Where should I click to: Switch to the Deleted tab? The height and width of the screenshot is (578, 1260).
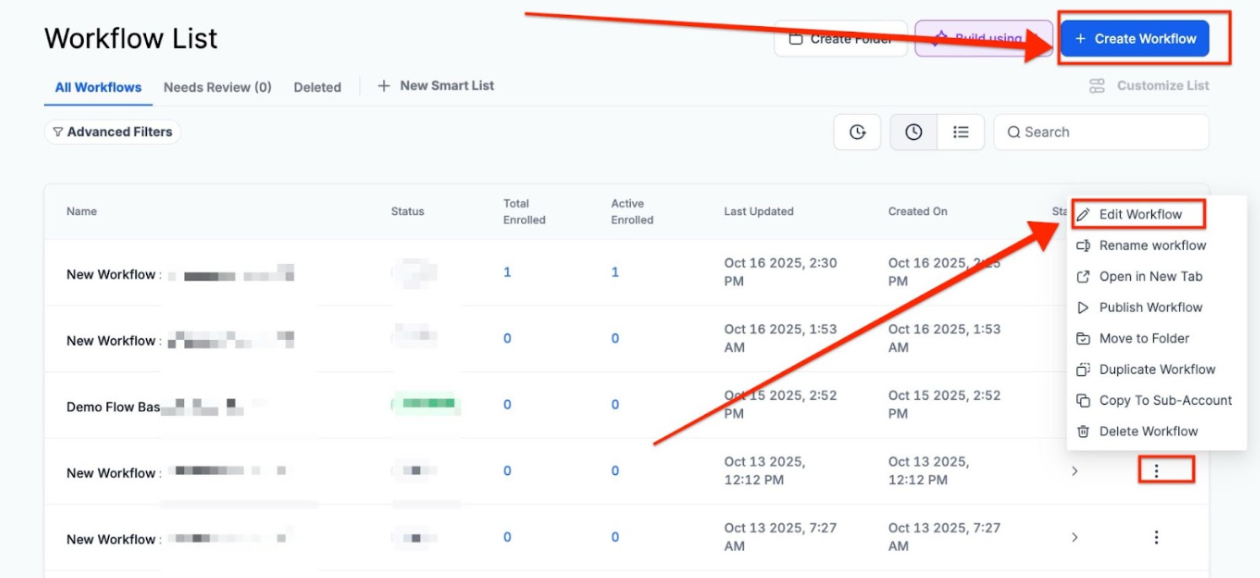pos(317,87)
